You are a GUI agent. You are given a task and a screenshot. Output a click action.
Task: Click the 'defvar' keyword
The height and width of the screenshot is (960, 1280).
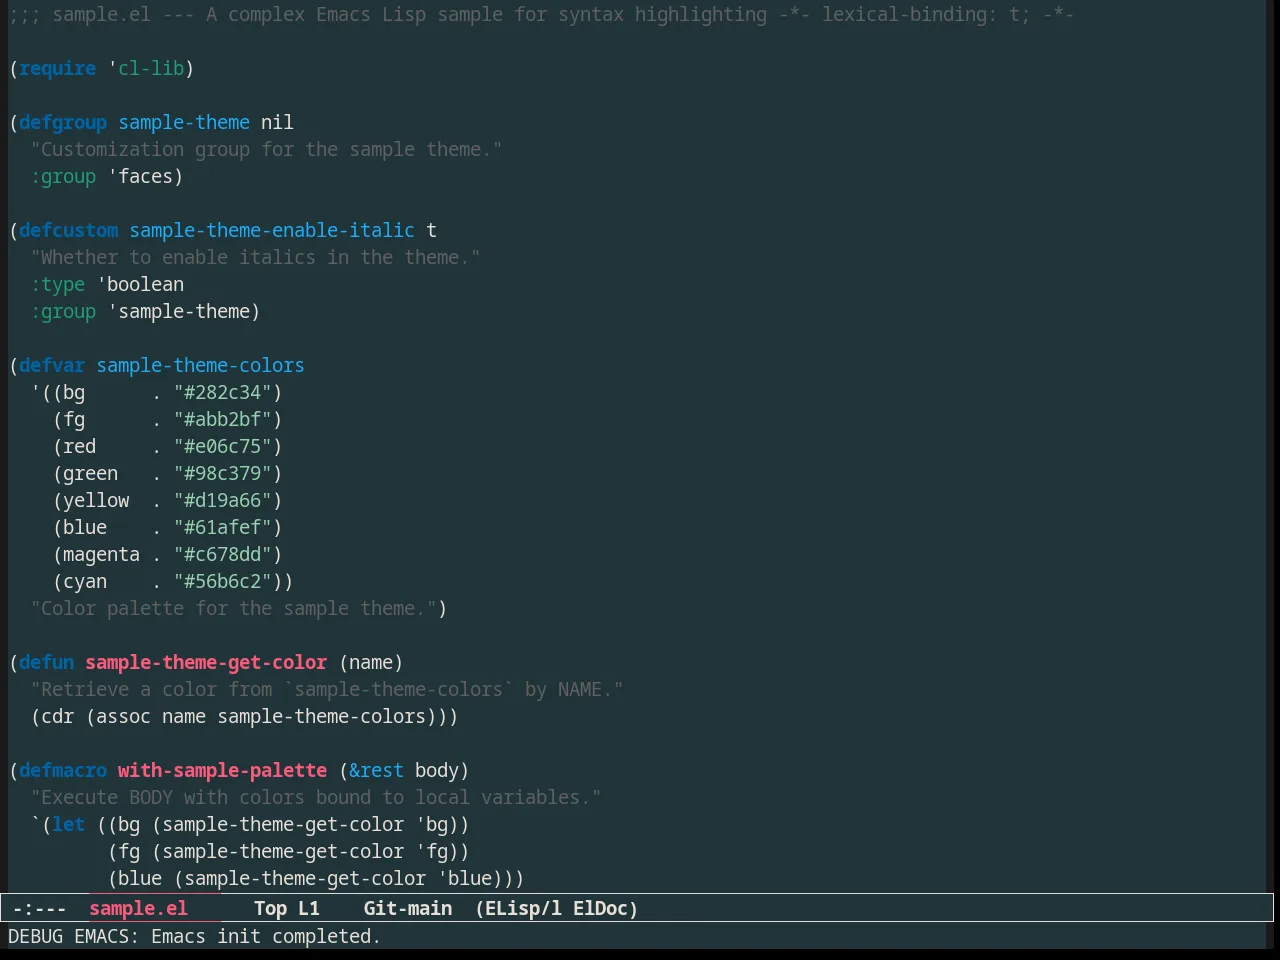52,365
